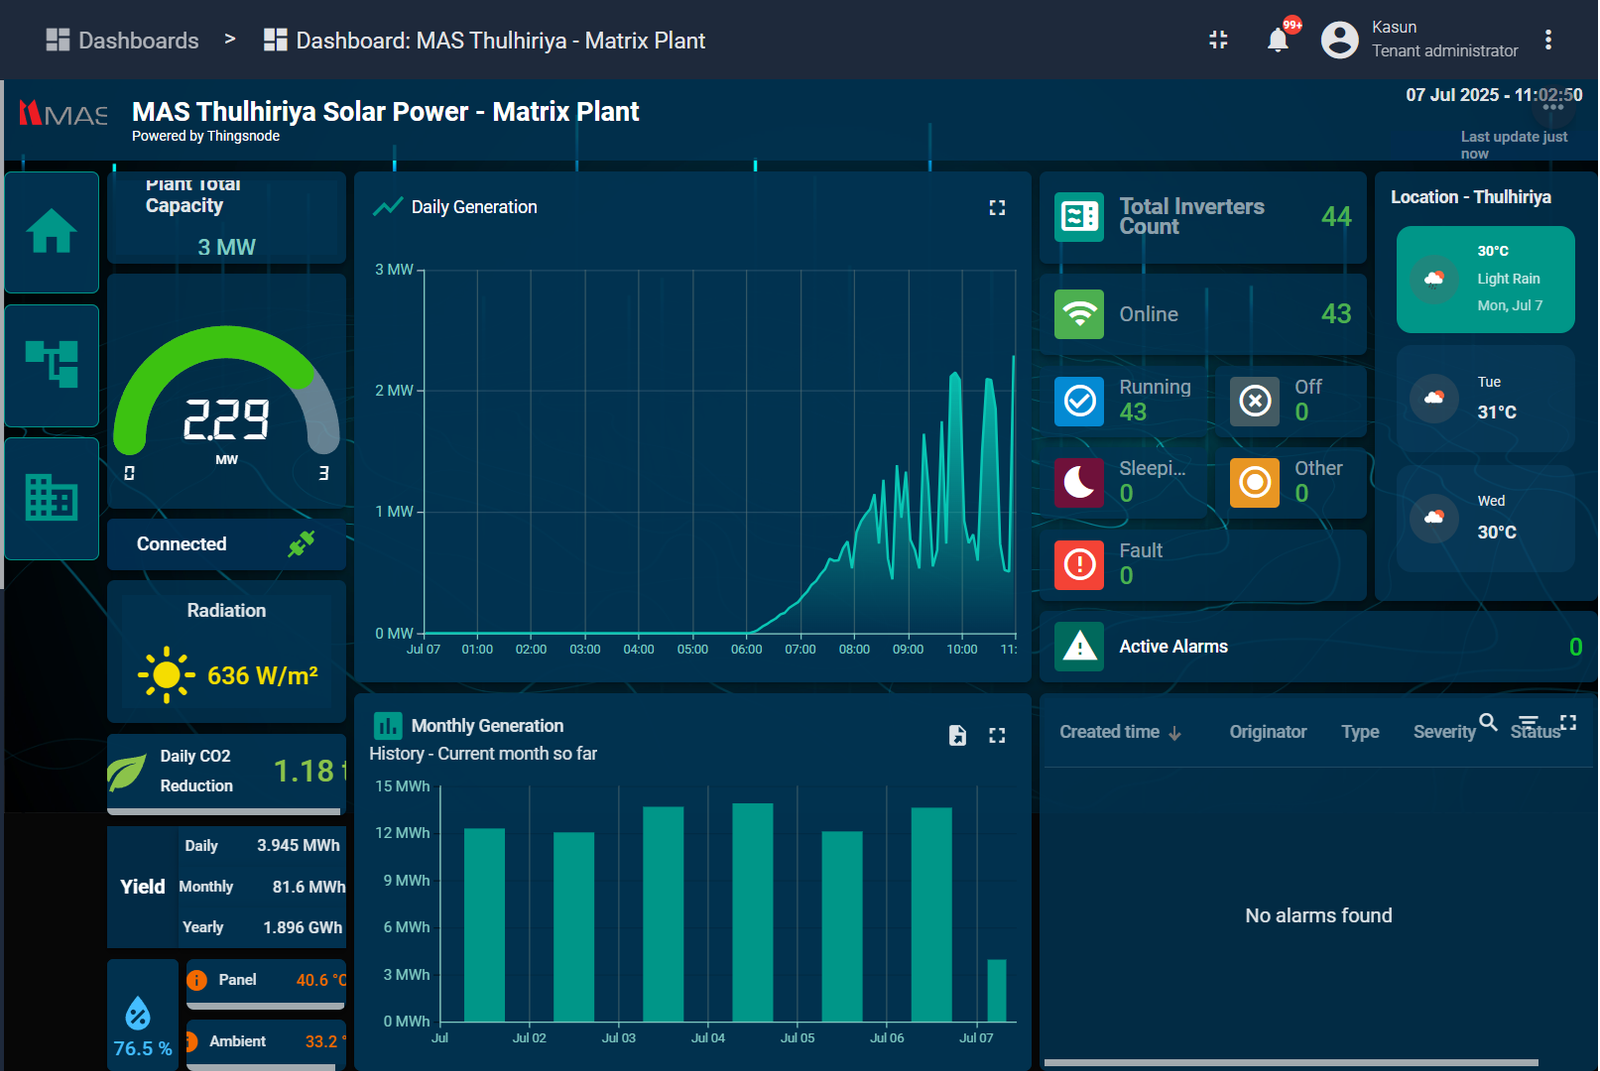Sort alarms by Severity column
This screenshot has width=1600, height=1071.
[x=1444, y=732]
